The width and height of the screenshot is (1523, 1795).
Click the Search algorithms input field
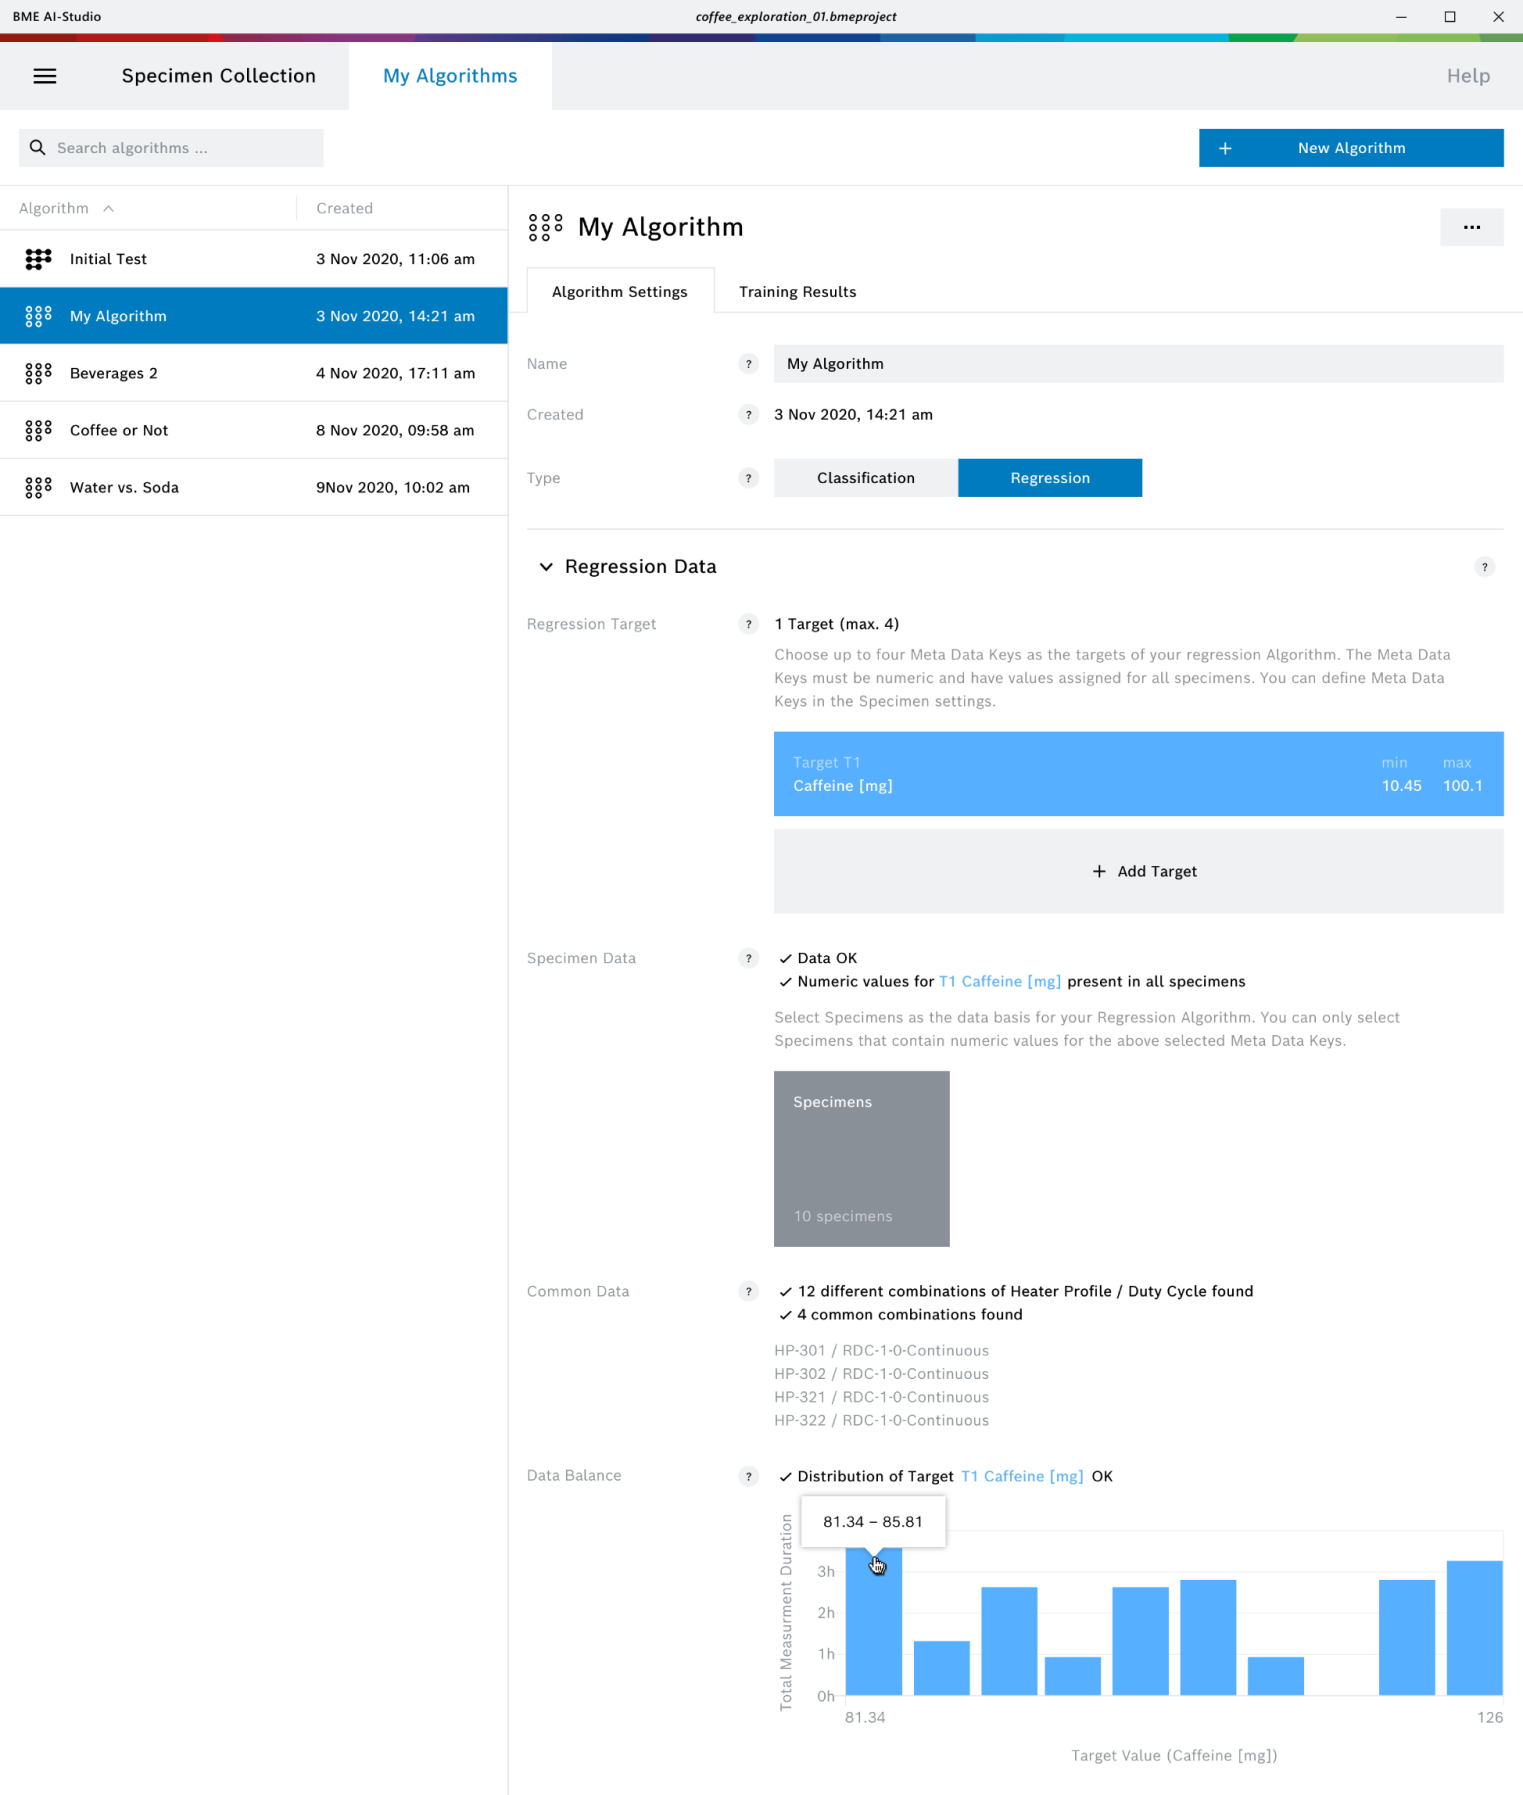click(185, 148)
